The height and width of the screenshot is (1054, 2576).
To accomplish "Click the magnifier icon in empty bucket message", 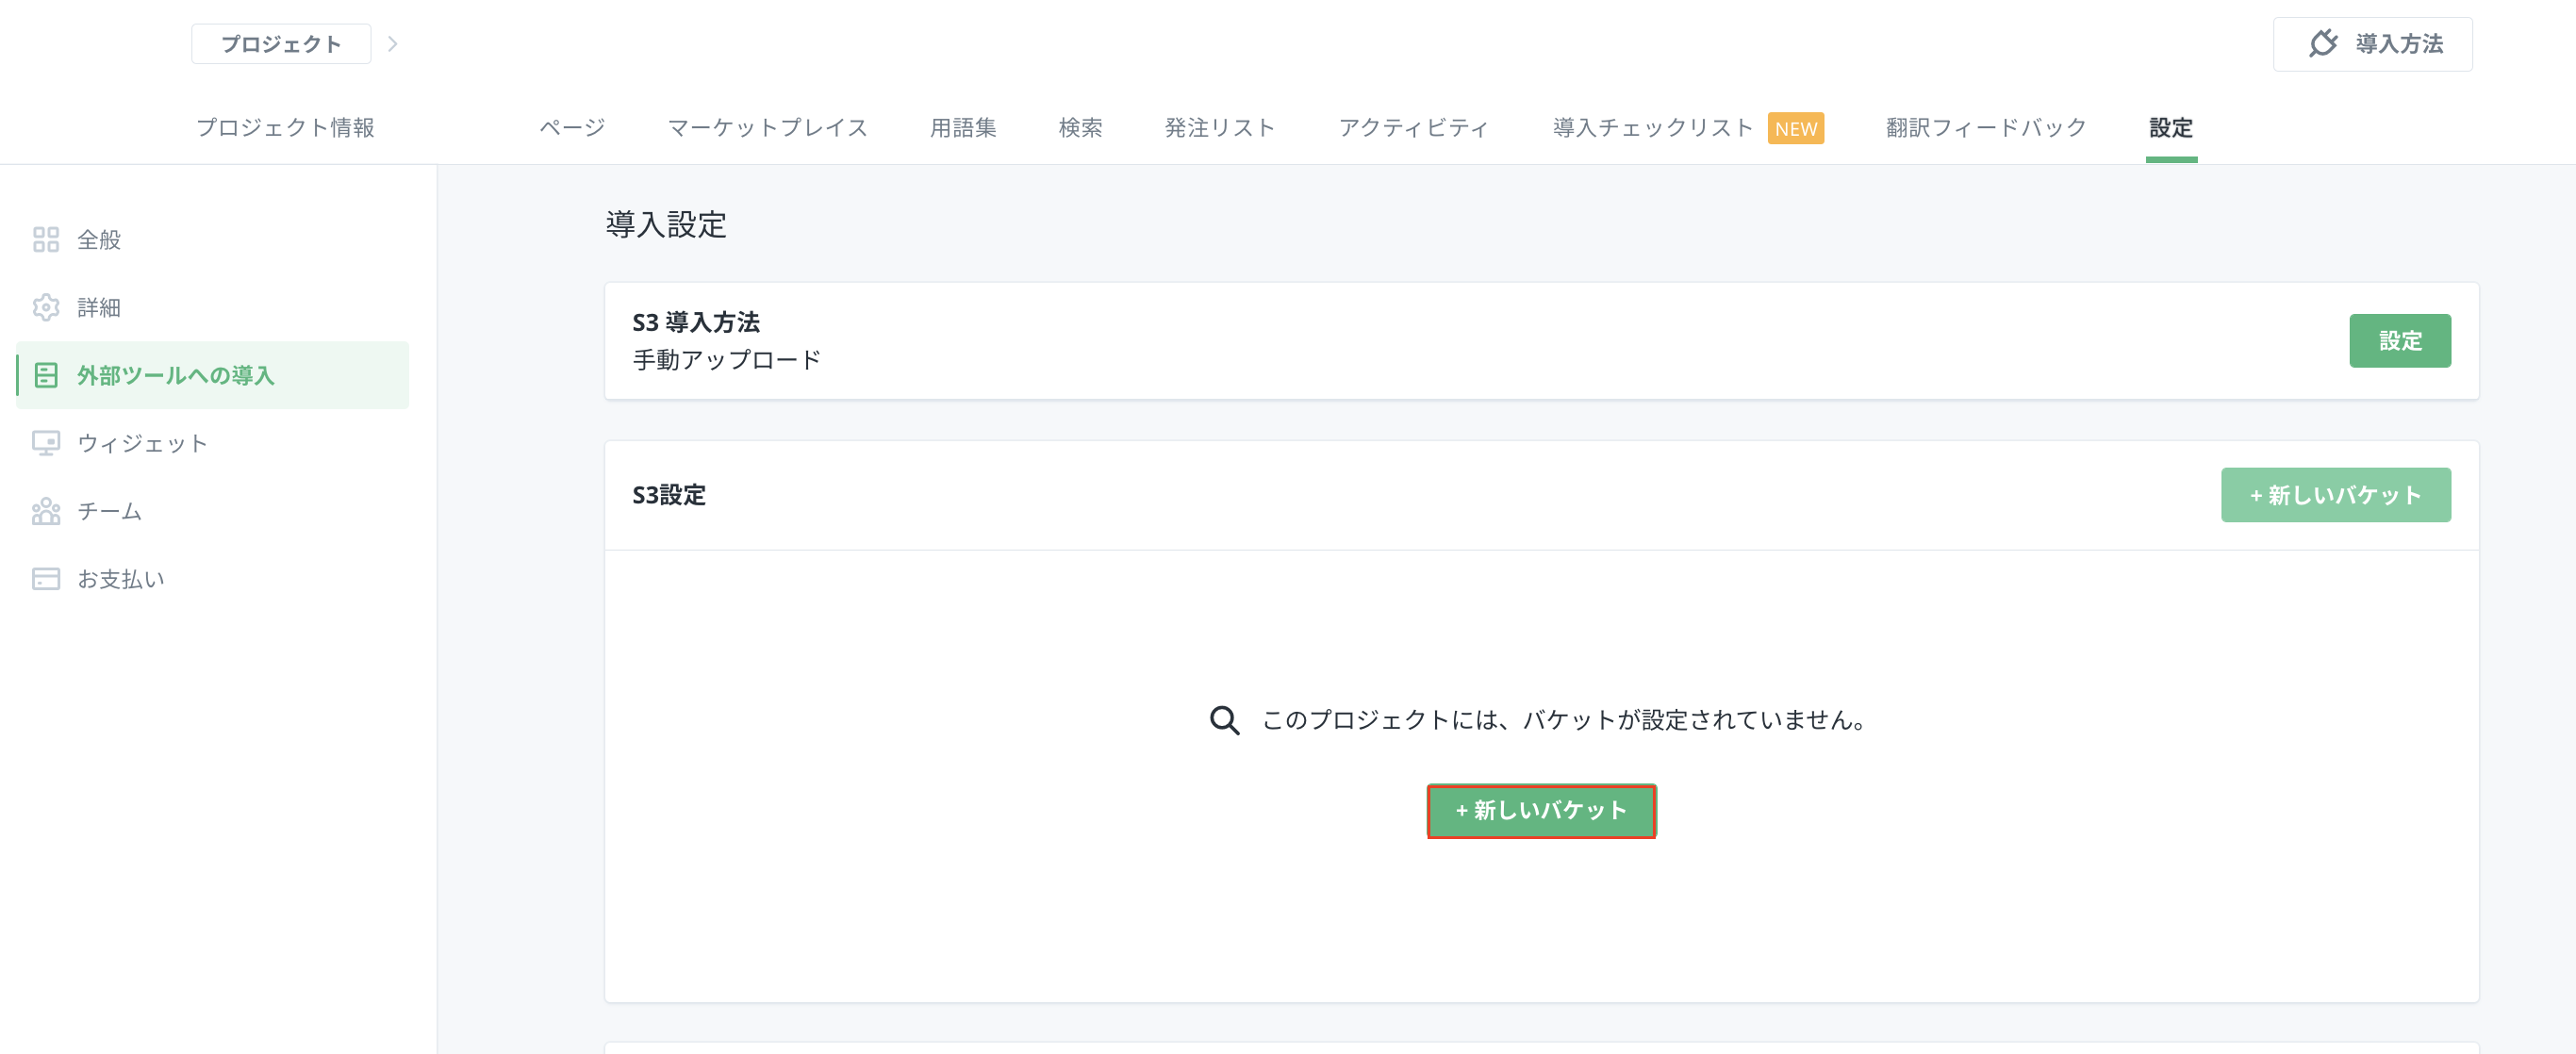I will pyautogui.click(x=1224, y=720).
